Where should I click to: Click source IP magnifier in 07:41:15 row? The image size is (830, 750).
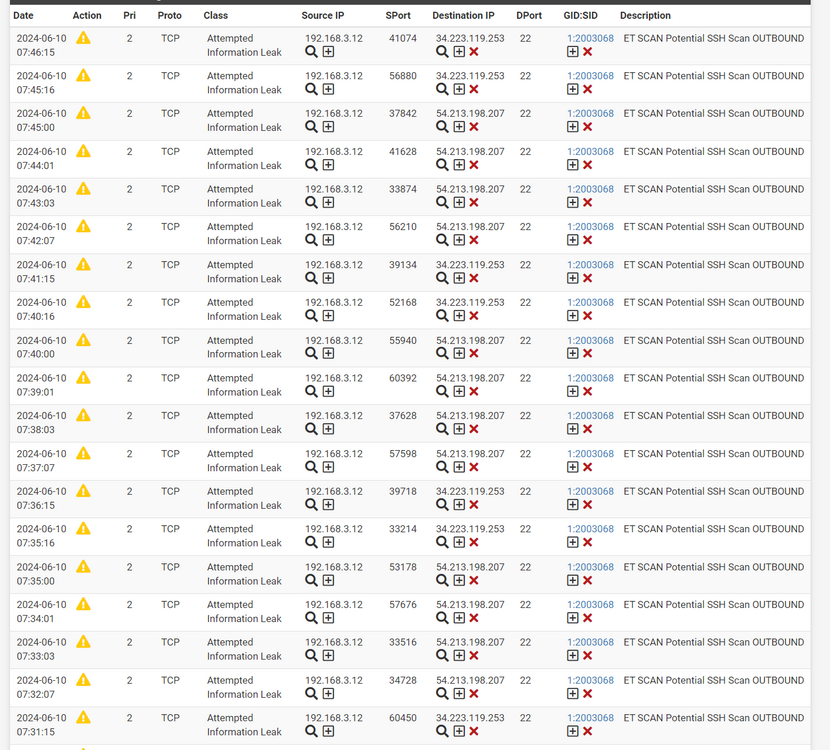(x=311, y=278)
